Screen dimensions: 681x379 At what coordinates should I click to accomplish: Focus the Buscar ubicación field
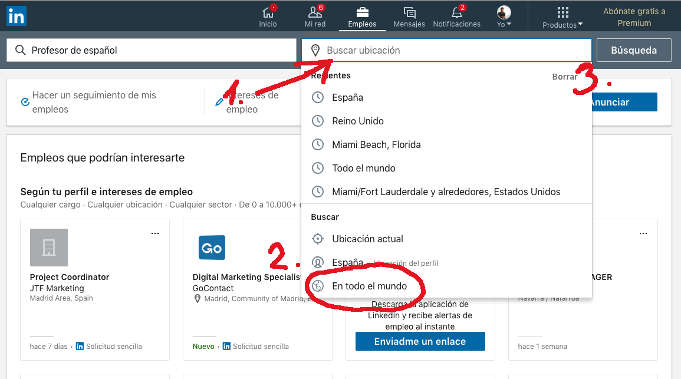click(x=446, y=50)
